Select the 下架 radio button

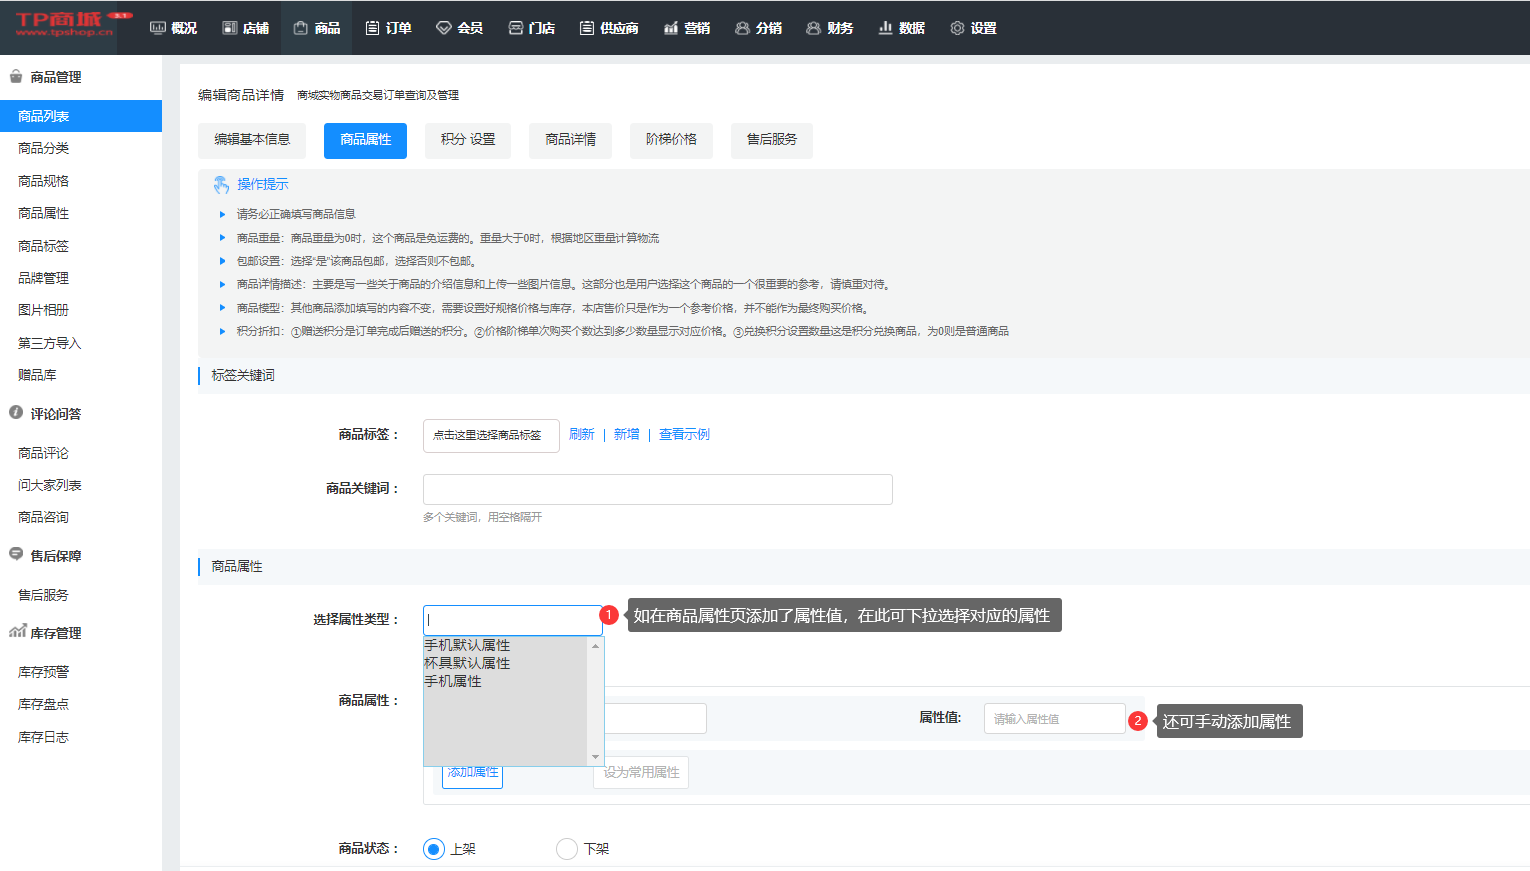[x=567, y=849]
